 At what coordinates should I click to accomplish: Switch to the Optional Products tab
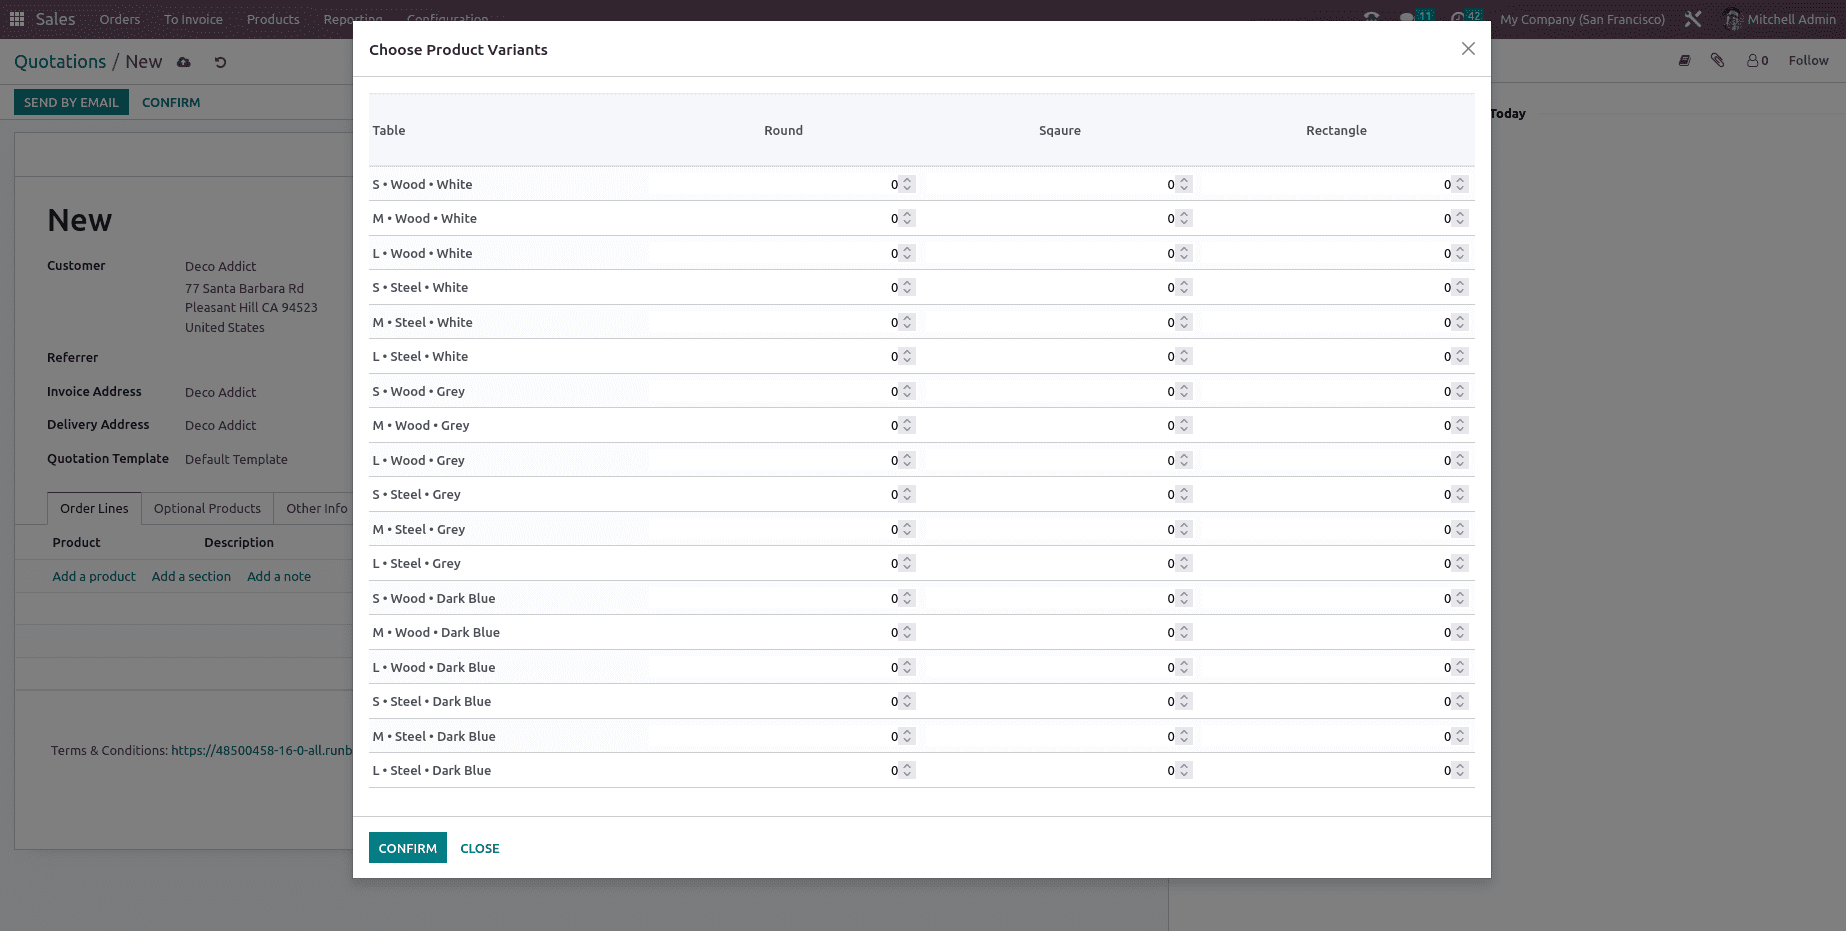tap(207, 508)
